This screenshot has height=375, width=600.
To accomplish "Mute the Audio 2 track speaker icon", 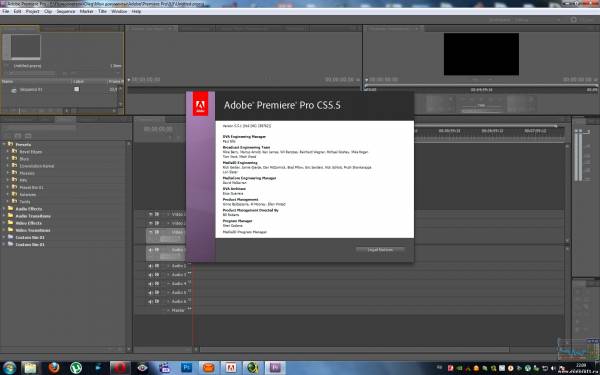I will pyautogui.click(x=150, y=266).
